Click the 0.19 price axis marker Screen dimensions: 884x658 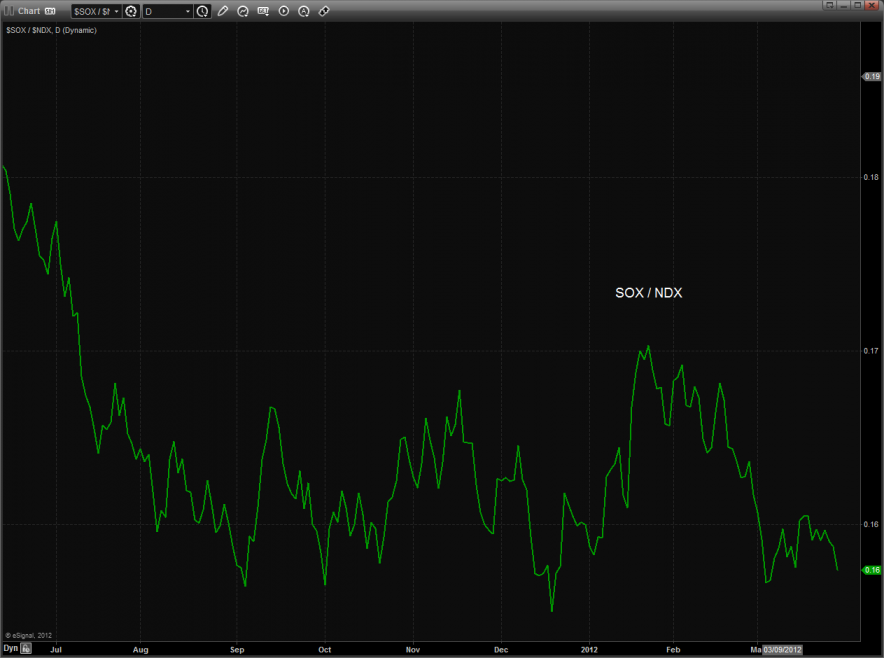(x=871, y=76)
